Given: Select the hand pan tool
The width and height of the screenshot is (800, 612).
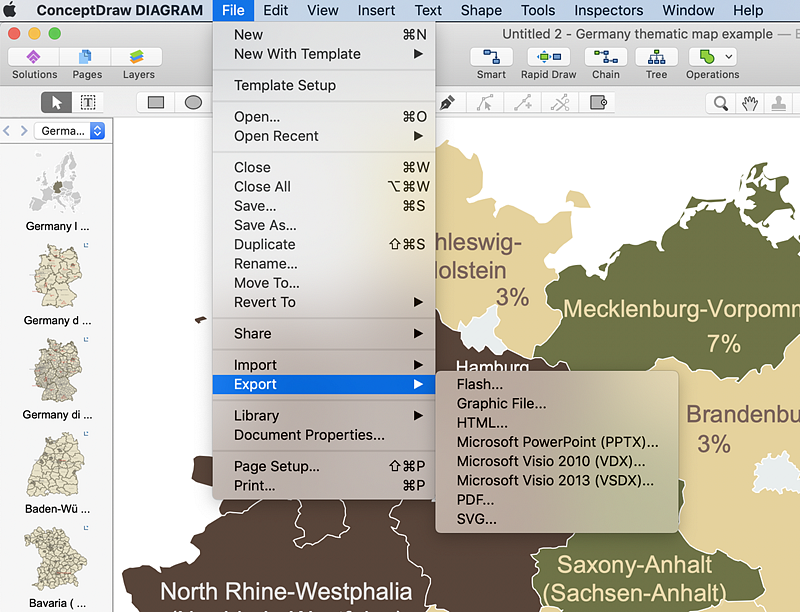Looking at the screenshot, I should pos(749,103).
